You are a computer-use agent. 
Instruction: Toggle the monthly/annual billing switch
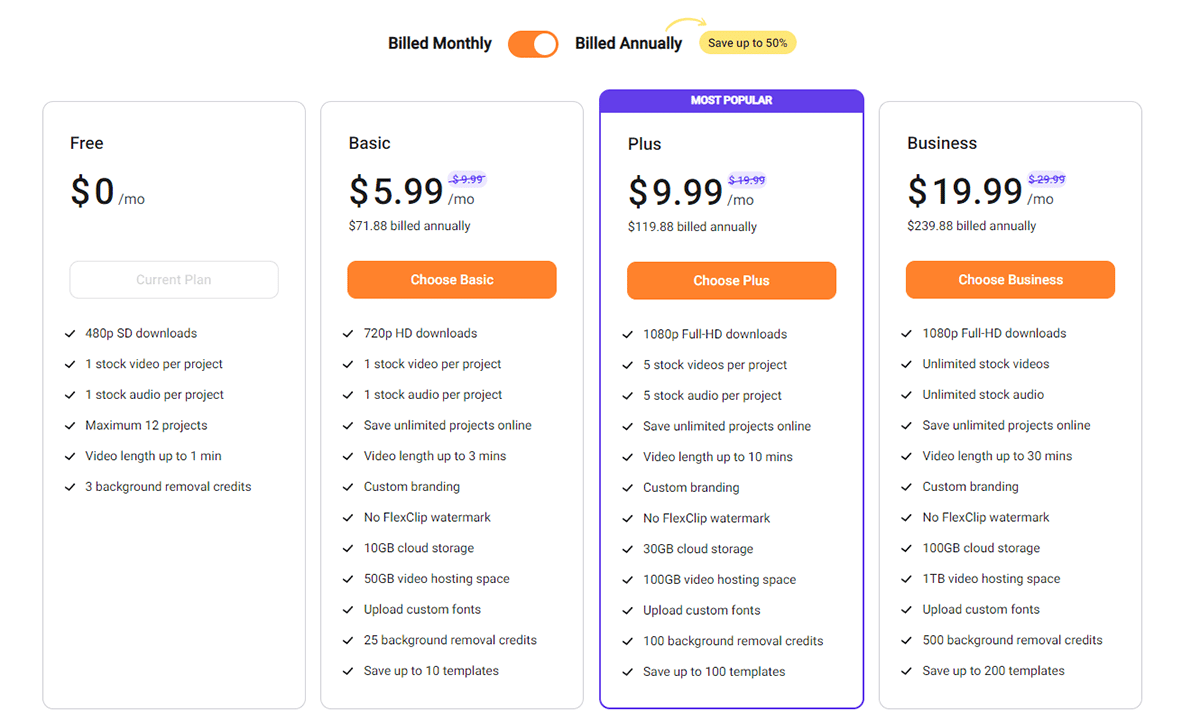pos(533,44)
